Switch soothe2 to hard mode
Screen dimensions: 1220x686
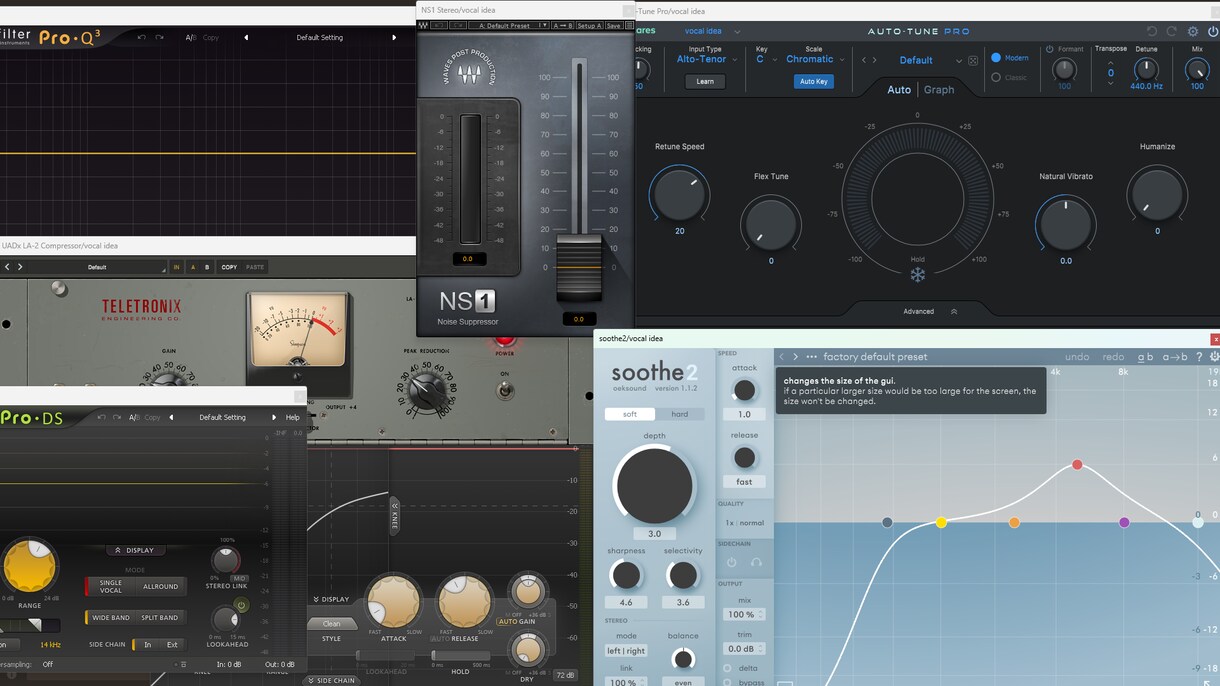pos(679,414)
